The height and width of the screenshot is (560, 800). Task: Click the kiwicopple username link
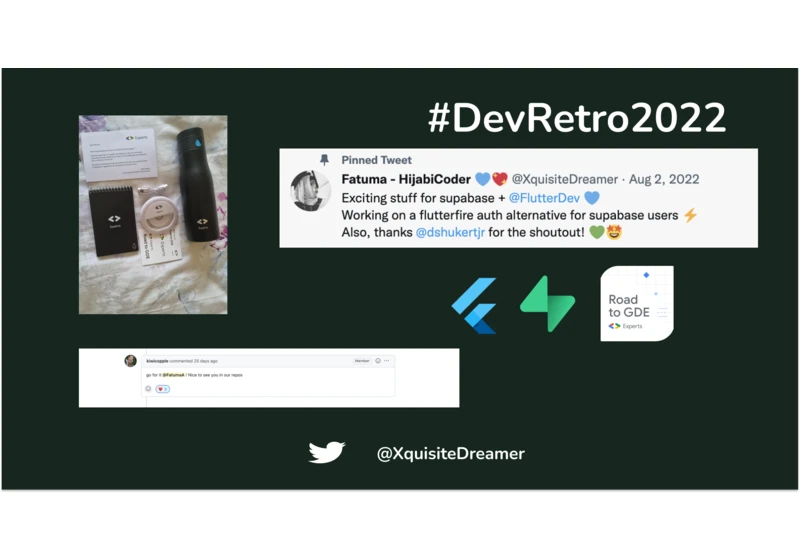point(157,361)
